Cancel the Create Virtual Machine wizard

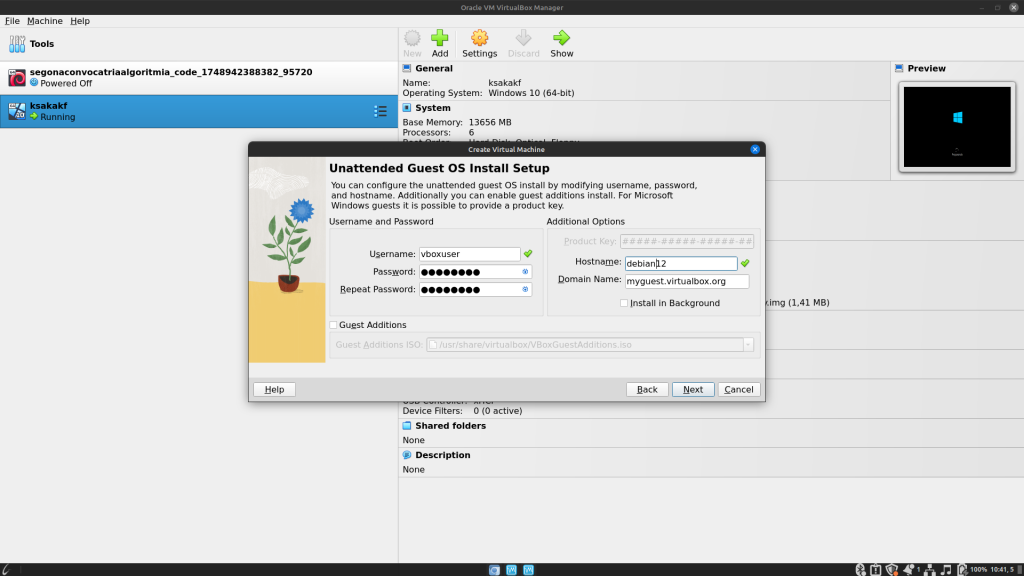point(739,389)
